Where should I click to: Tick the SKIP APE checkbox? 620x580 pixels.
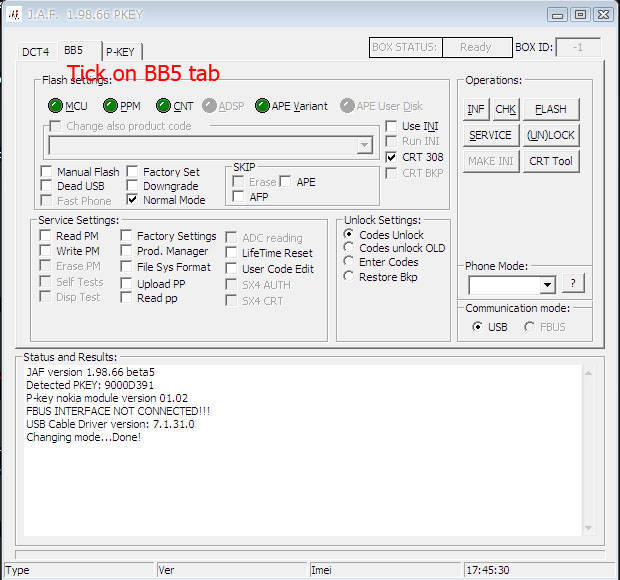(x=285, y=181)
